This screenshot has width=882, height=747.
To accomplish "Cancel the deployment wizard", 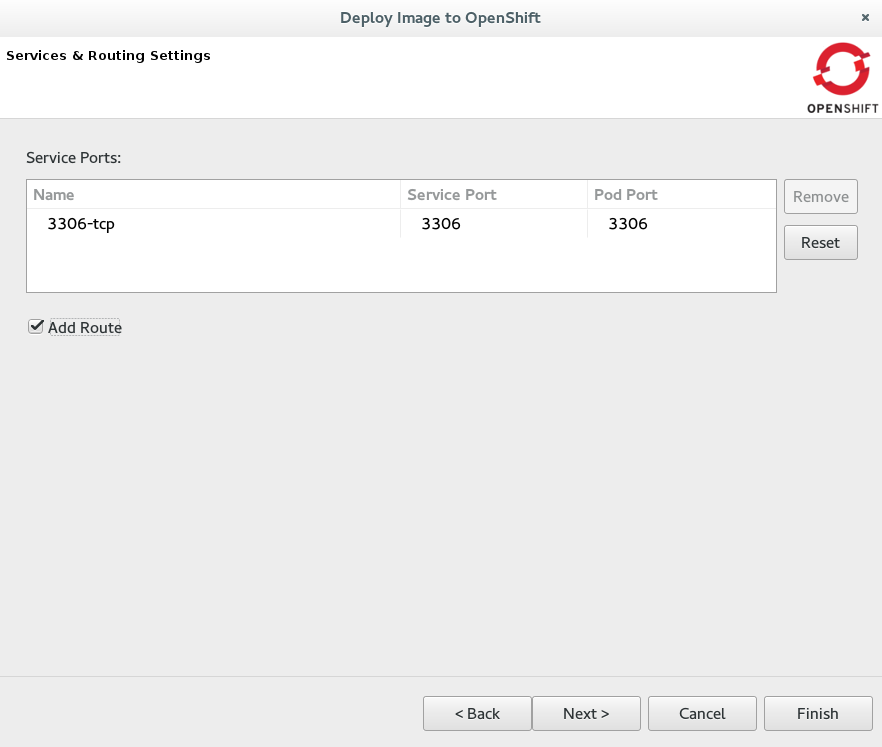I will (702, 713).
